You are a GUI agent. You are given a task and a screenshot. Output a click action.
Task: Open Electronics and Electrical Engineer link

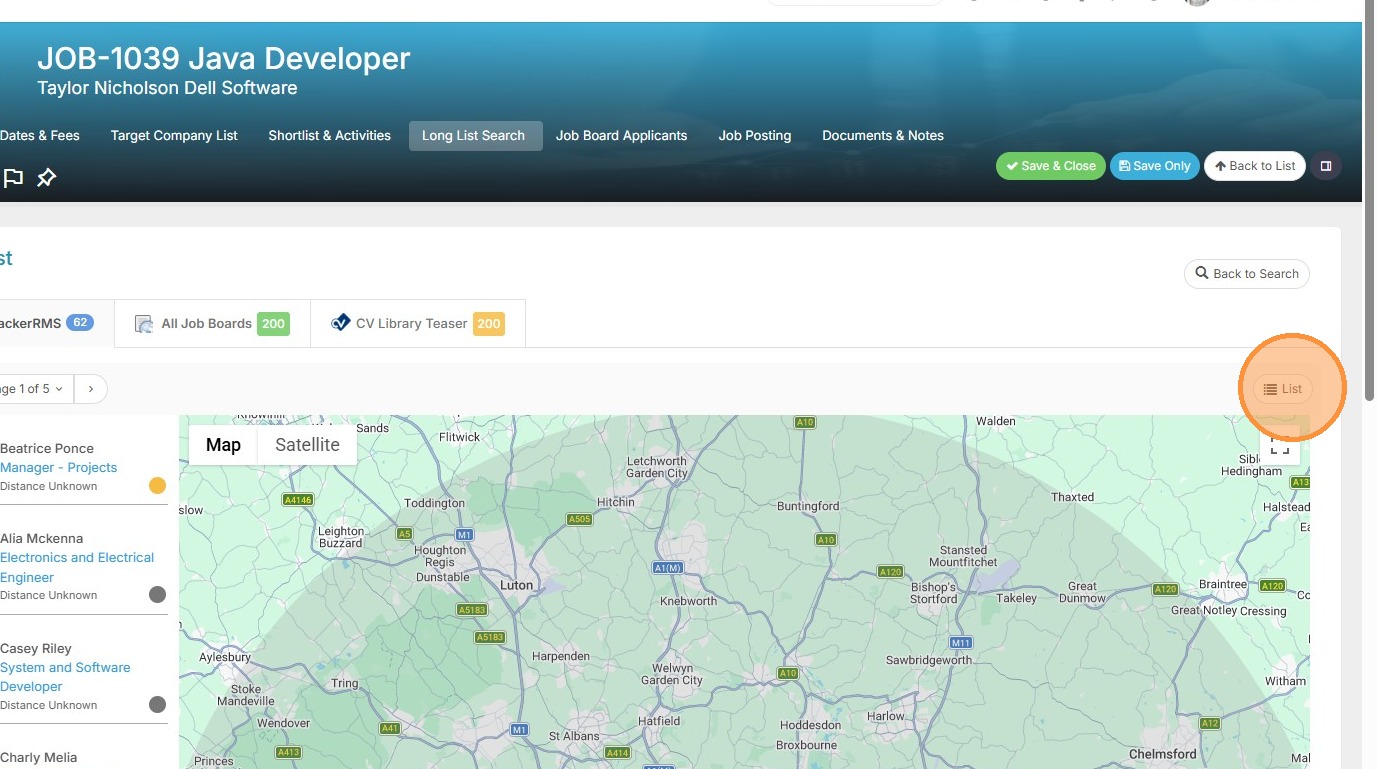[77, 567]
